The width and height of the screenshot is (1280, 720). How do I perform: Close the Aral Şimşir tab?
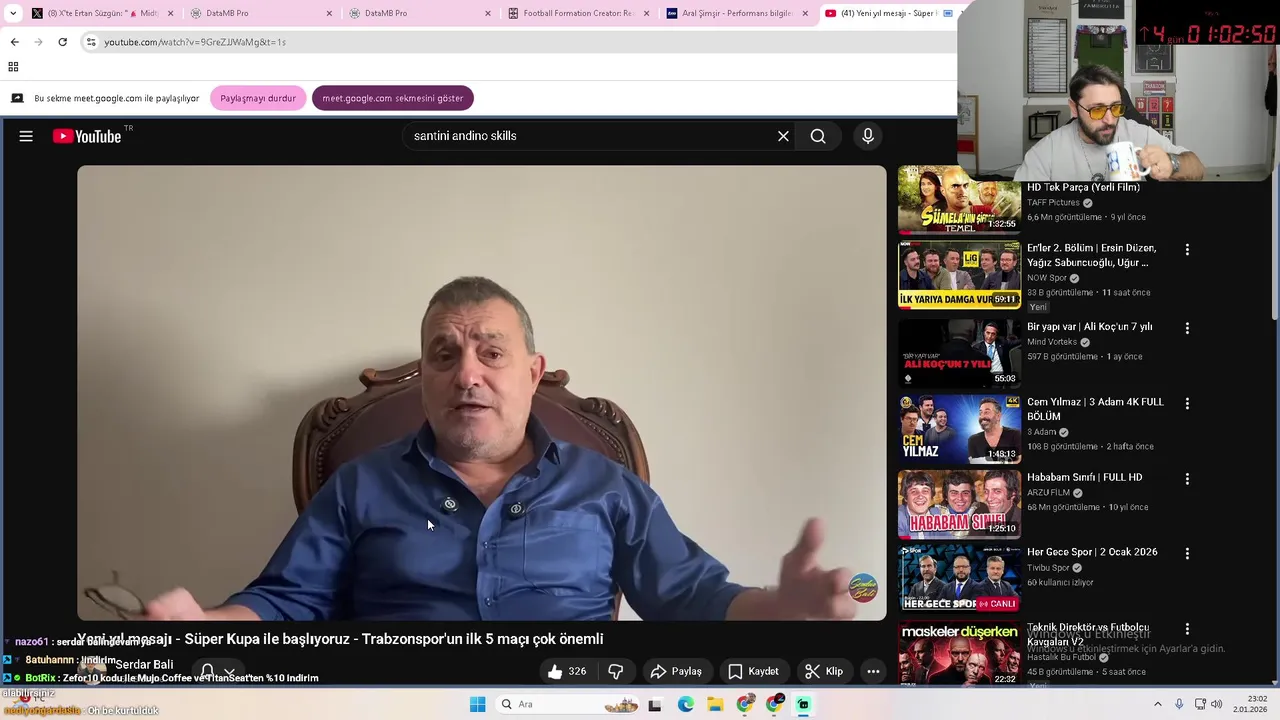click(805, 13)
